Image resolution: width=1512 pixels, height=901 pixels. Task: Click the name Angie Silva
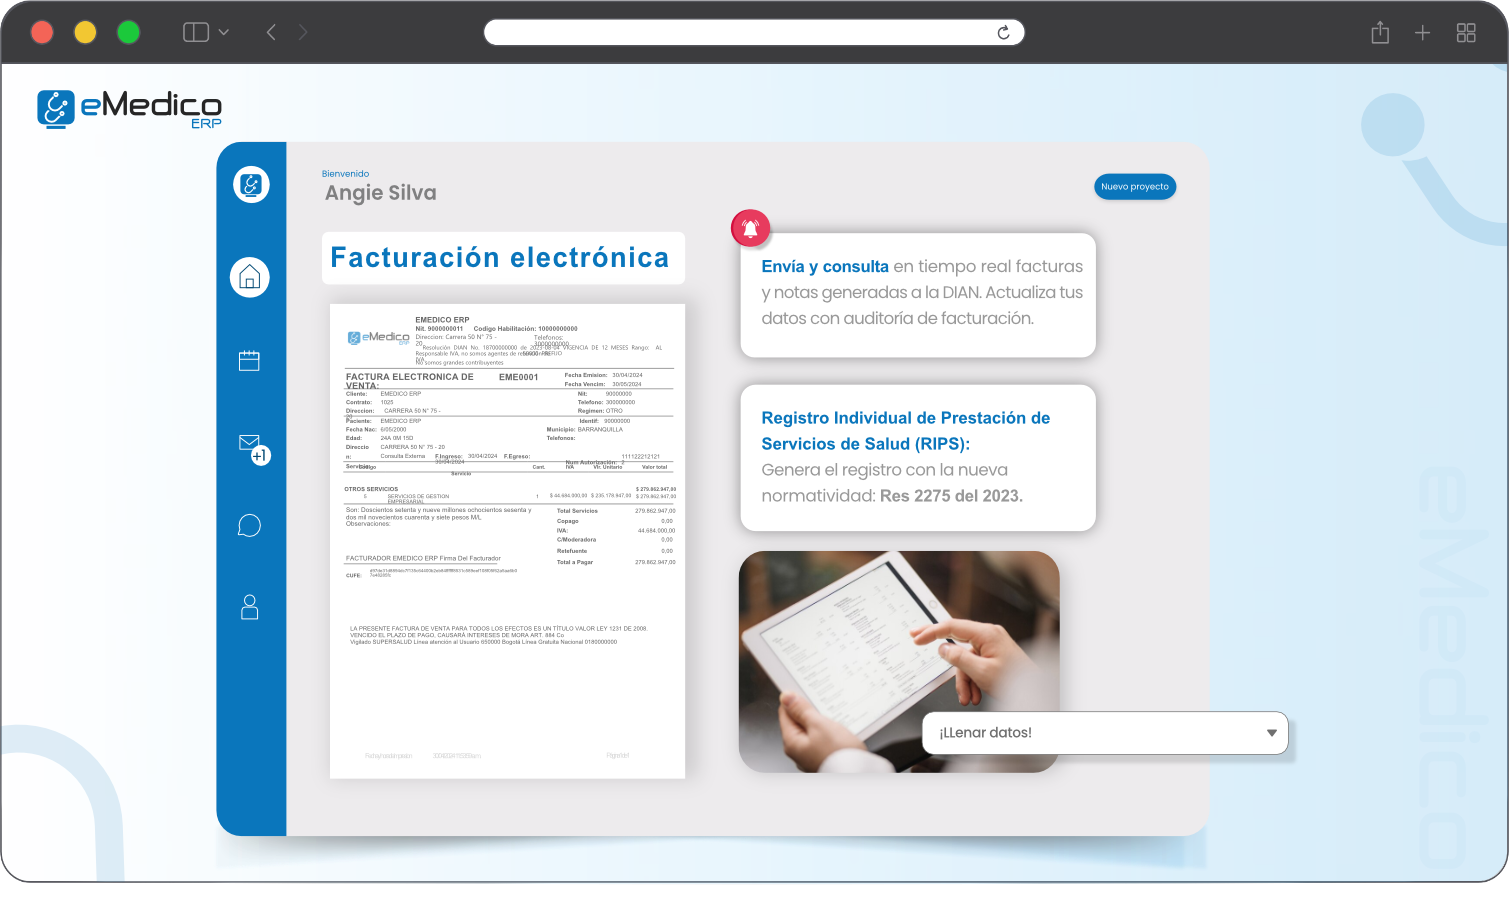381,193
